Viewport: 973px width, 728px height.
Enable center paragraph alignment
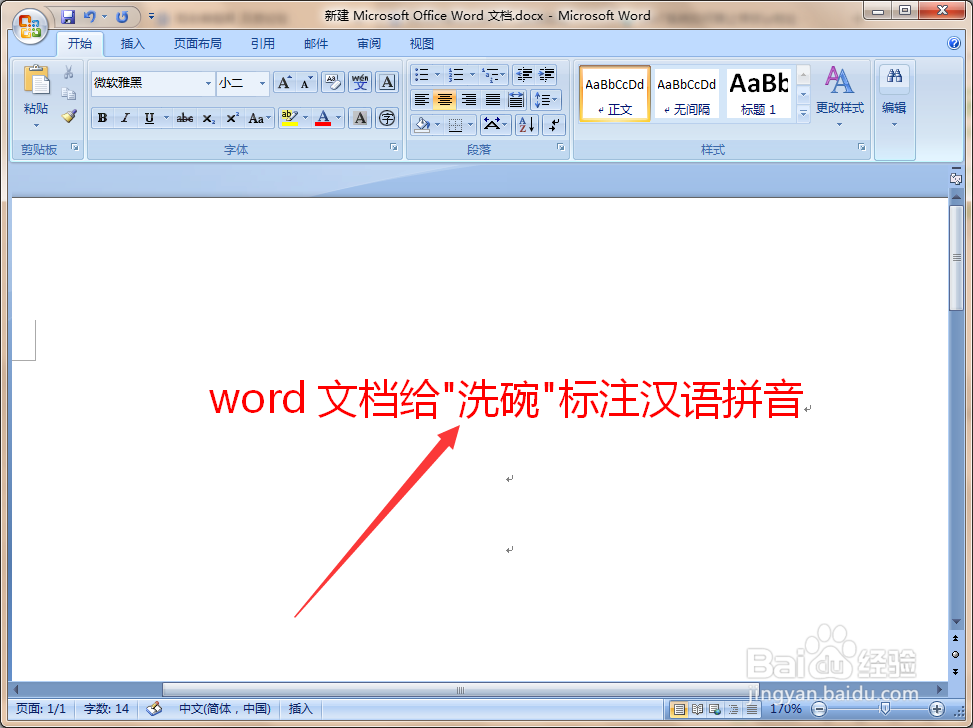(445, 99)
